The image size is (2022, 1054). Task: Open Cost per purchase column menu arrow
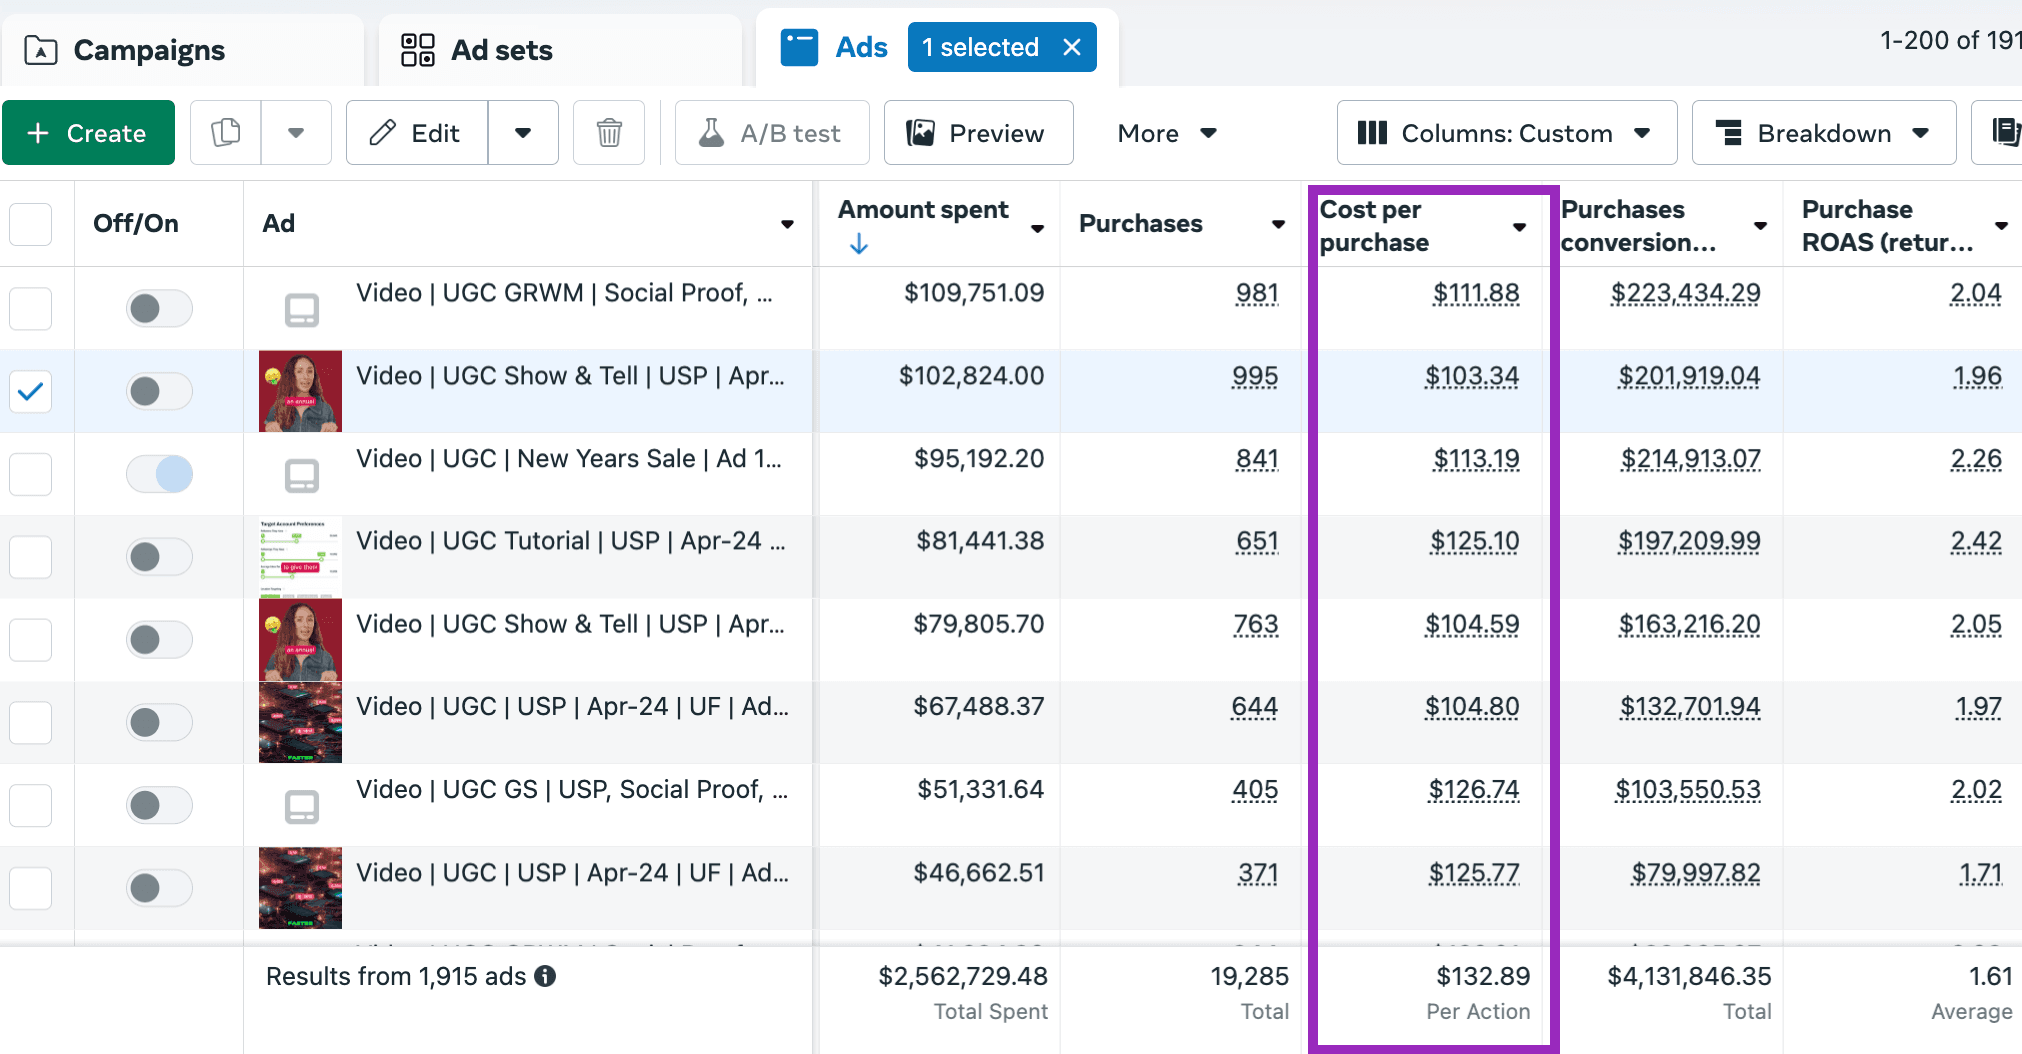point(1520,227)
